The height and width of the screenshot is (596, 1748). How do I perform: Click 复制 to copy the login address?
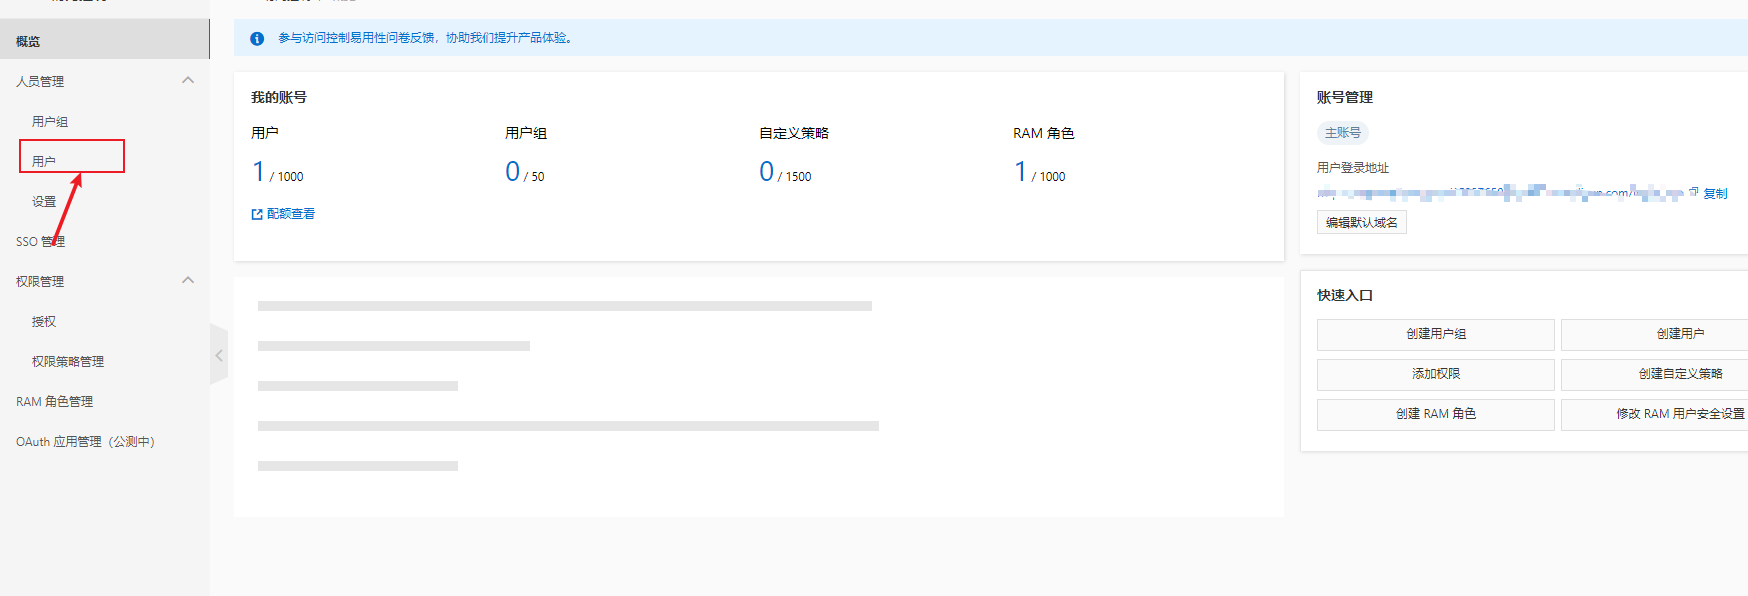tap(1716, 194)
